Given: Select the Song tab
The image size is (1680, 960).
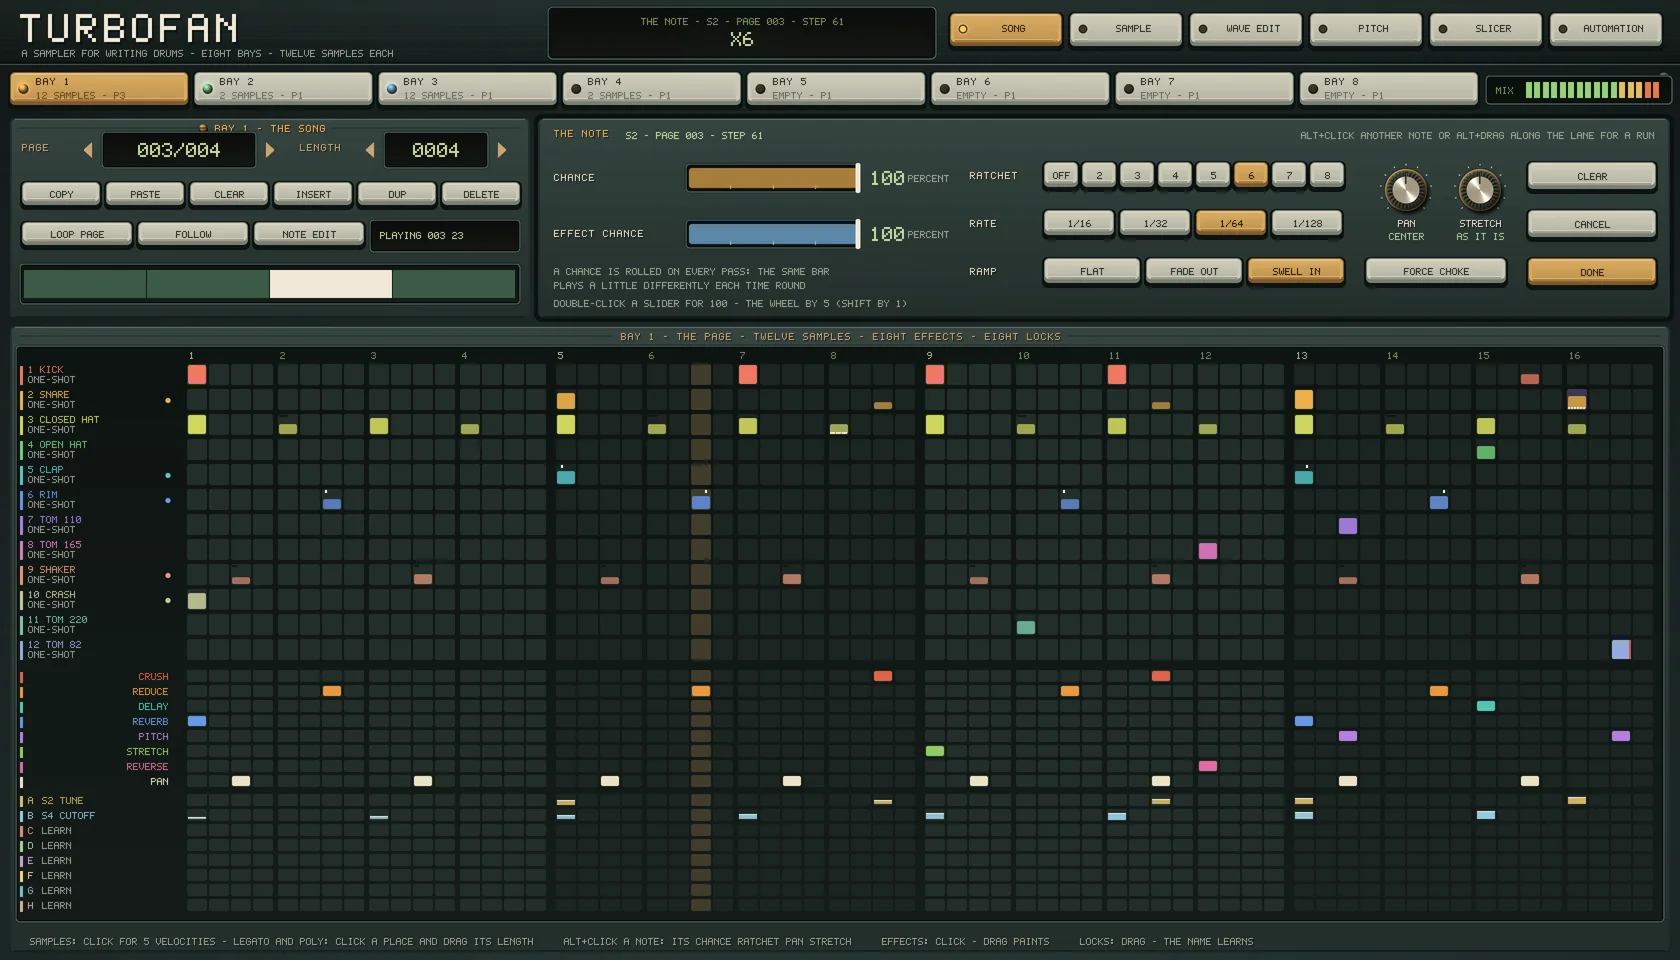Looking at the screenshot, I should coord(1006,29).
